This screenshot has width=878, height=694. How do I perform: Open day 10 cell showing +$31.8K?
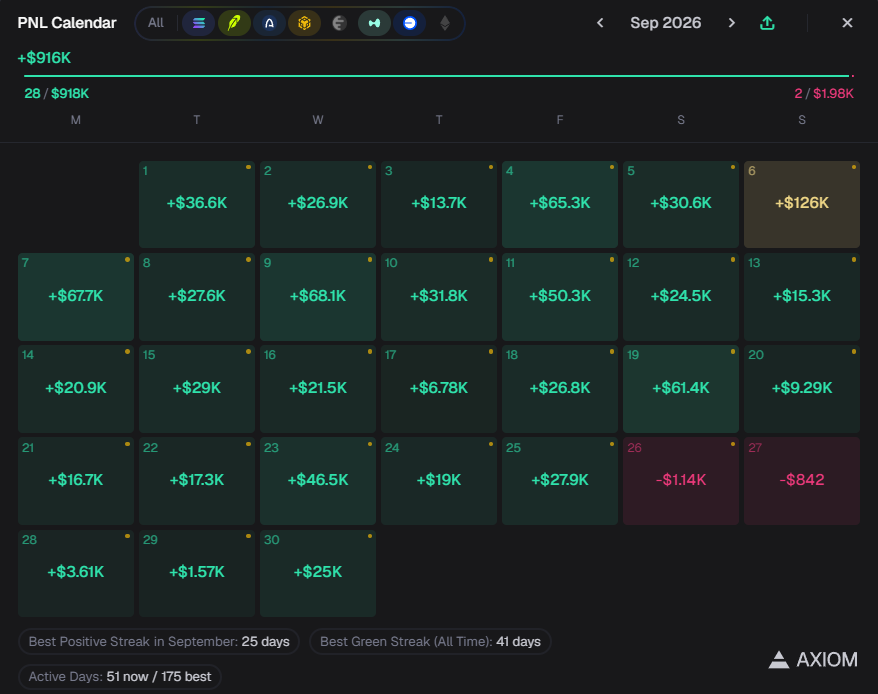pyautogui.click(x=438, y=297)
